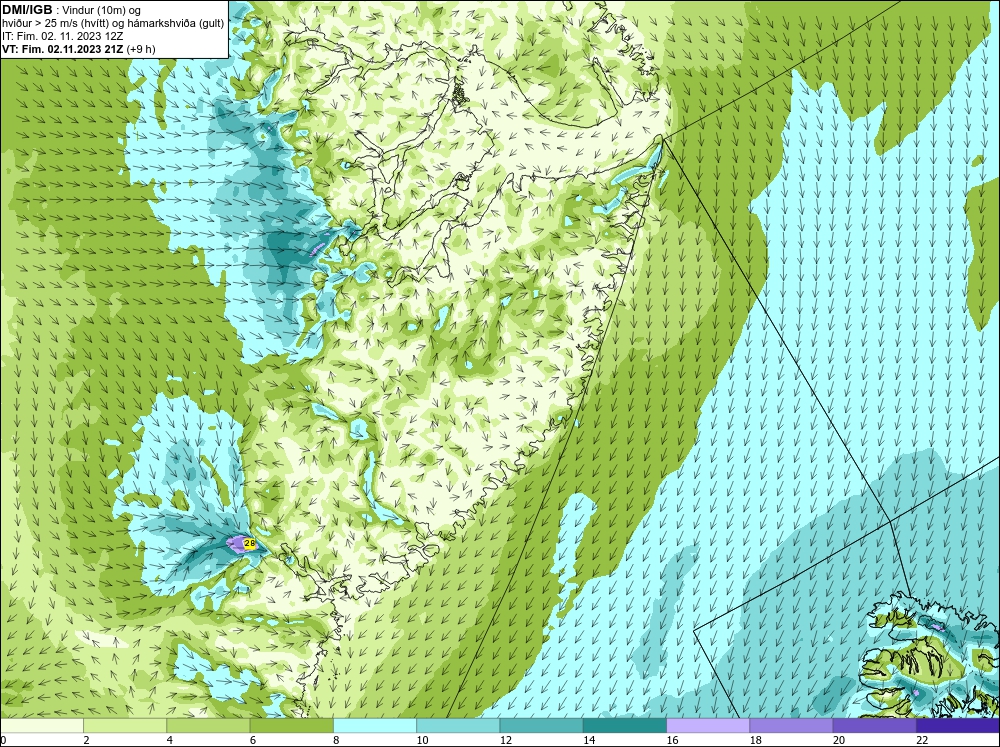
Task: Click the yellow 28 max gust label
Action: 250,544
